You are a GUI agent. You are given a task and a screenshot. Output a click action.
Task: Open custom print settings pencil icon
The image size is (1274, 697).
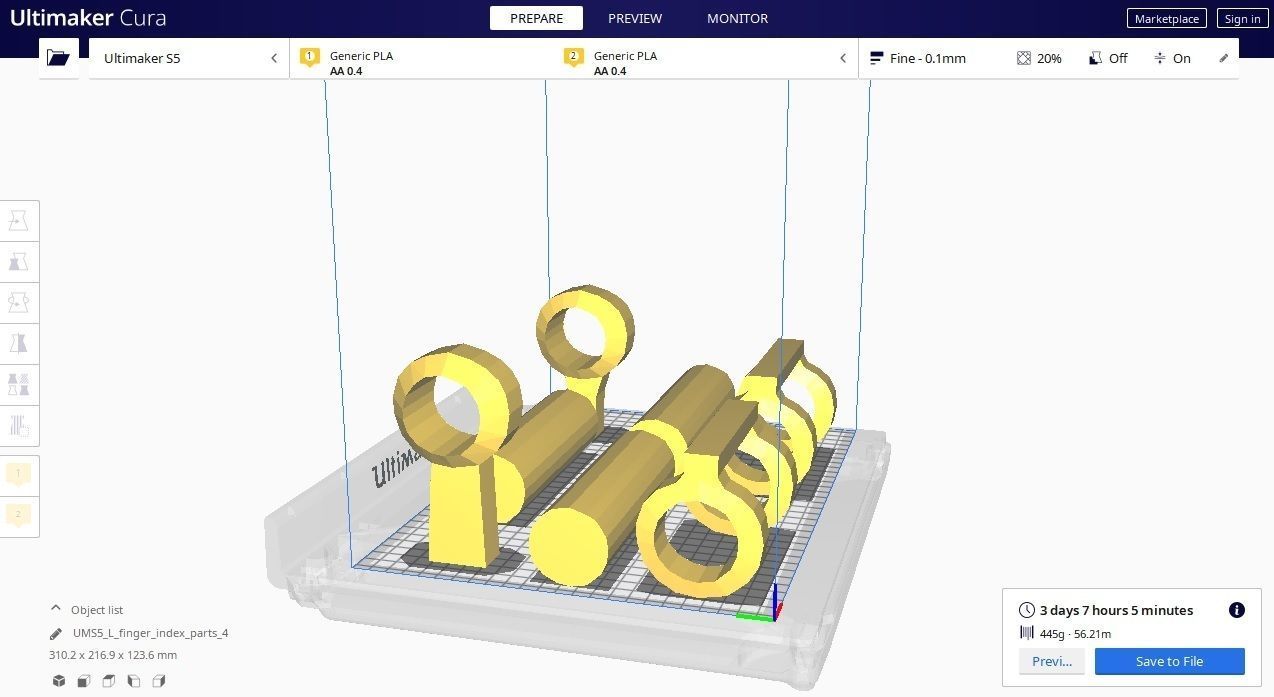(1223, 58)
